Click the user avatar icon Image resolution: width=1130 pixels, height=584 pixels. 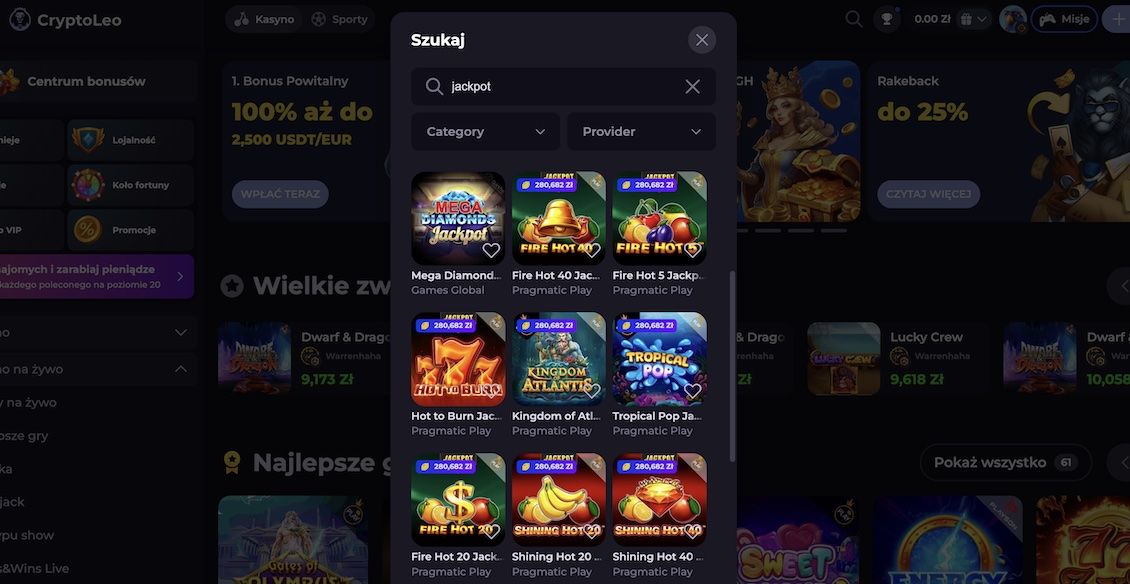point(1013,19)
